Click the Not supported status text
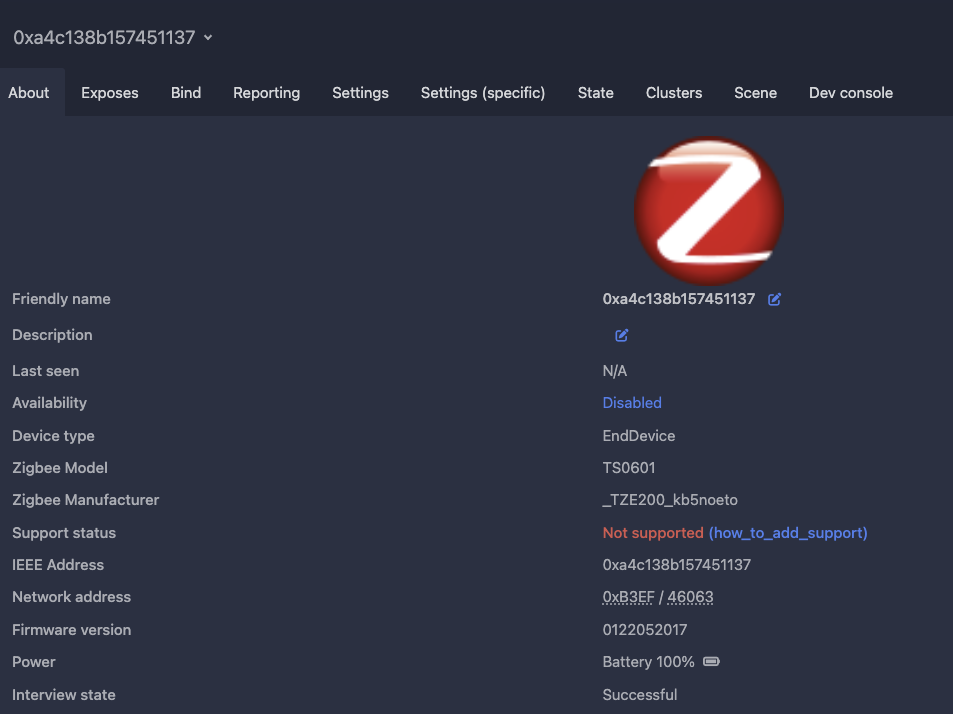The width and height of the screenshot is (953, 714). [x=653, y=533]
